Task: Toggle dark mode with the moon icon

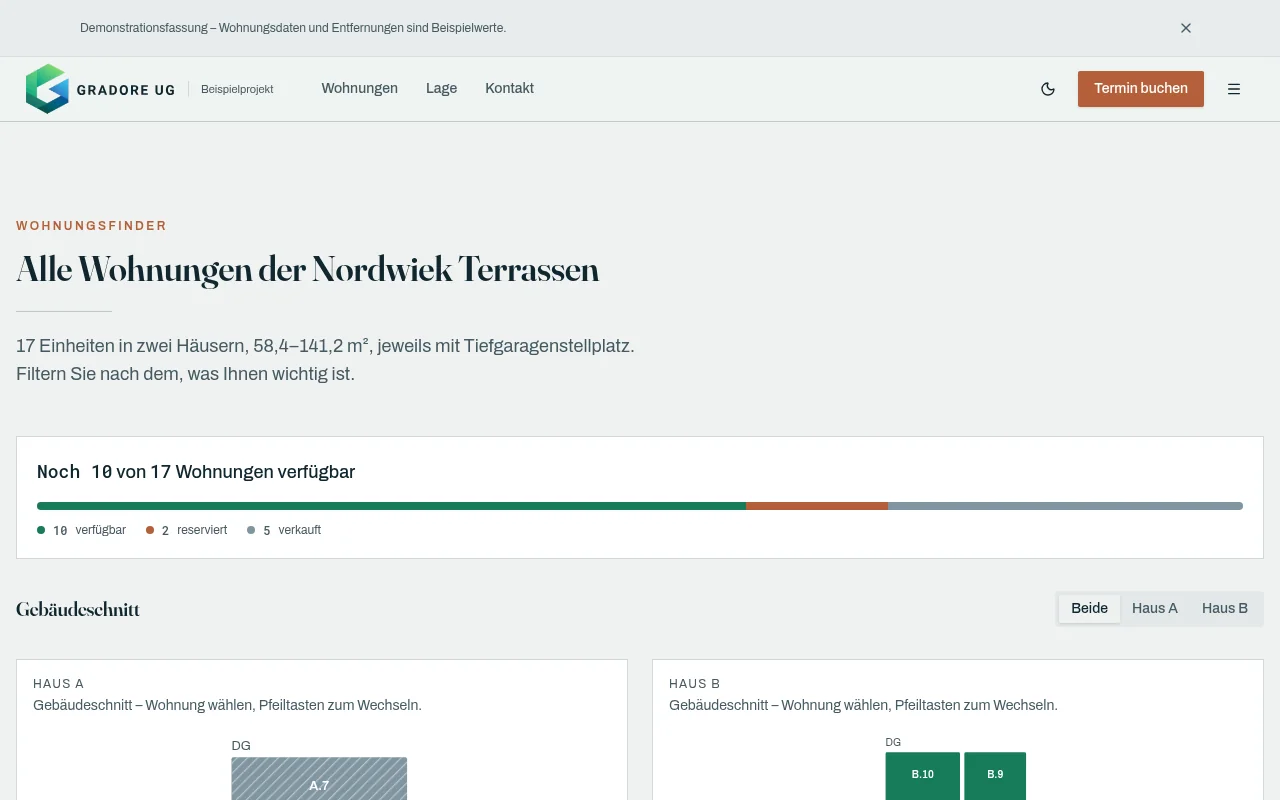Action: tap(1048, 89)
